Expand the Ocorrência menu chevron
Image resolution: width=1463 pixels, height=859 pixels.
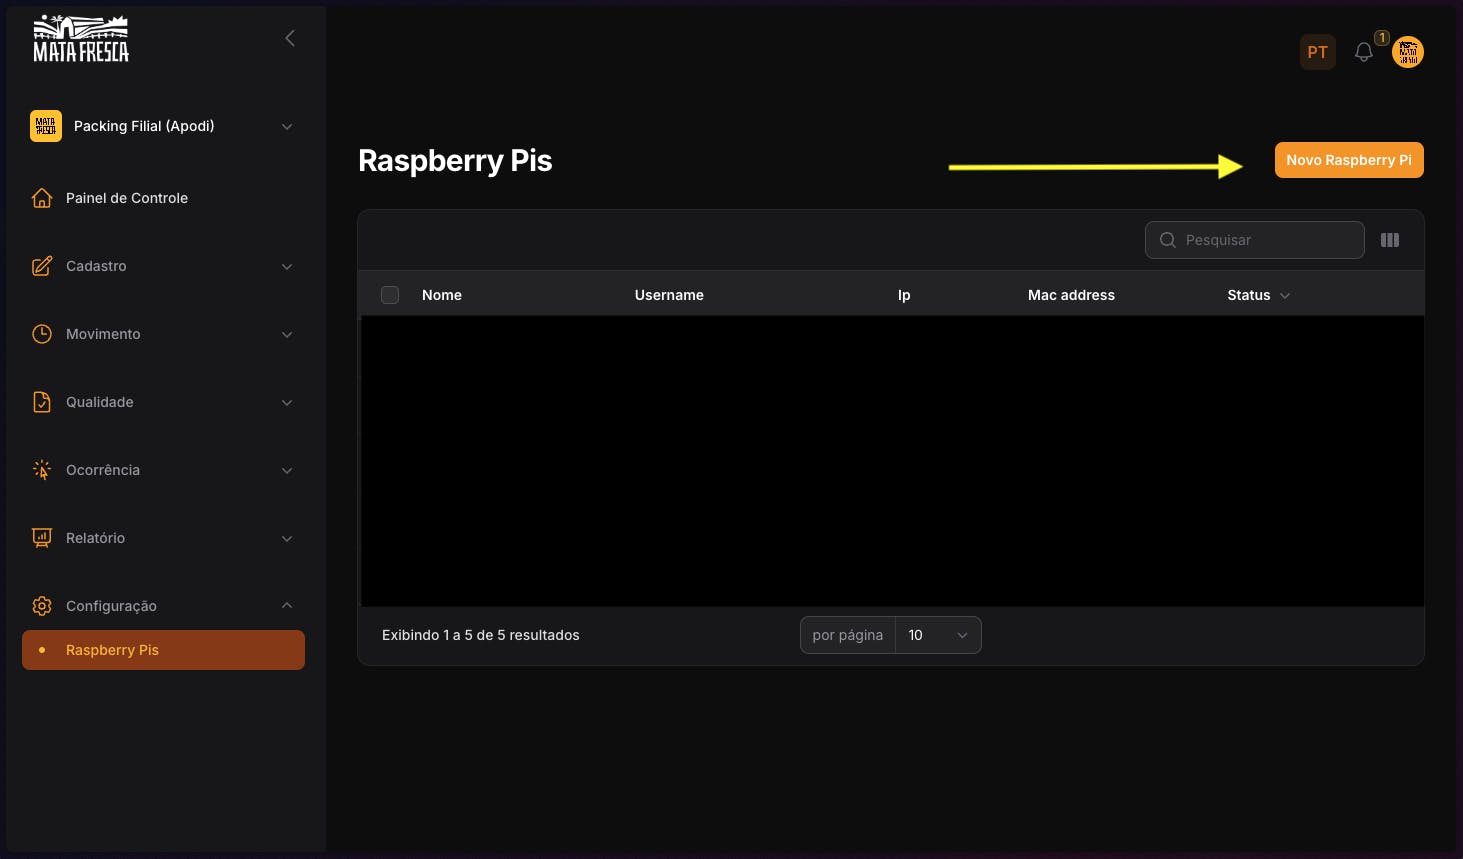287,470
